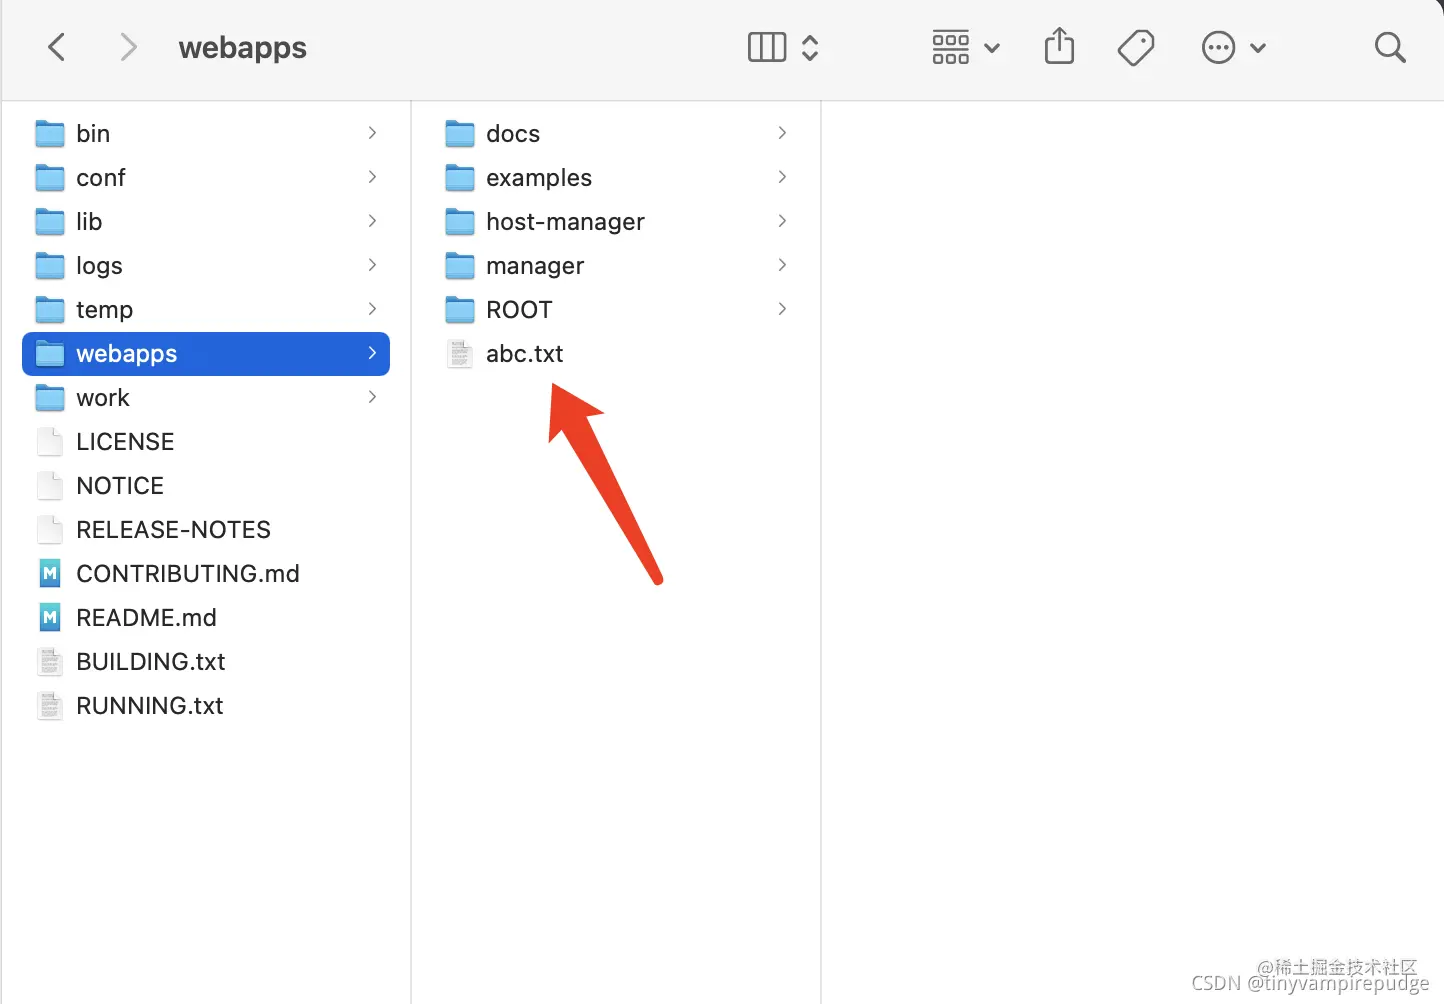Viewport: 1444px width, 1004px height.
Task: Expand the logs folder chevron
Action: 372,265
